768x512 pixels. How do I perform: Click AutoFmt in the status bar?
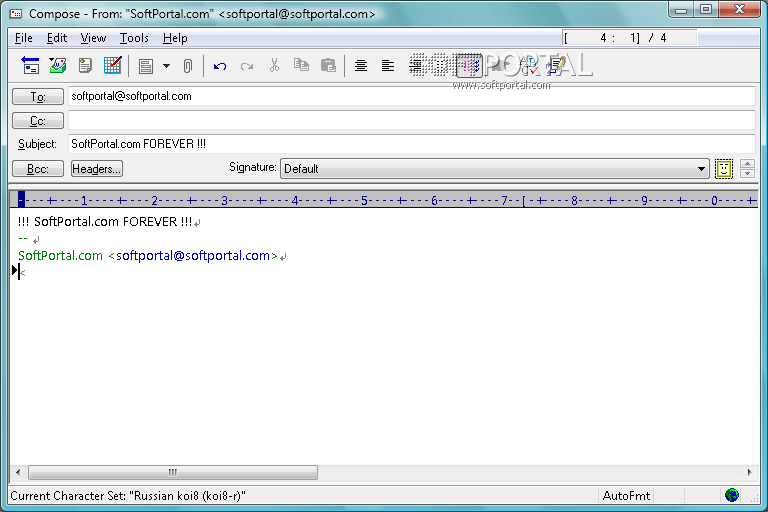[x=626, y=496]
